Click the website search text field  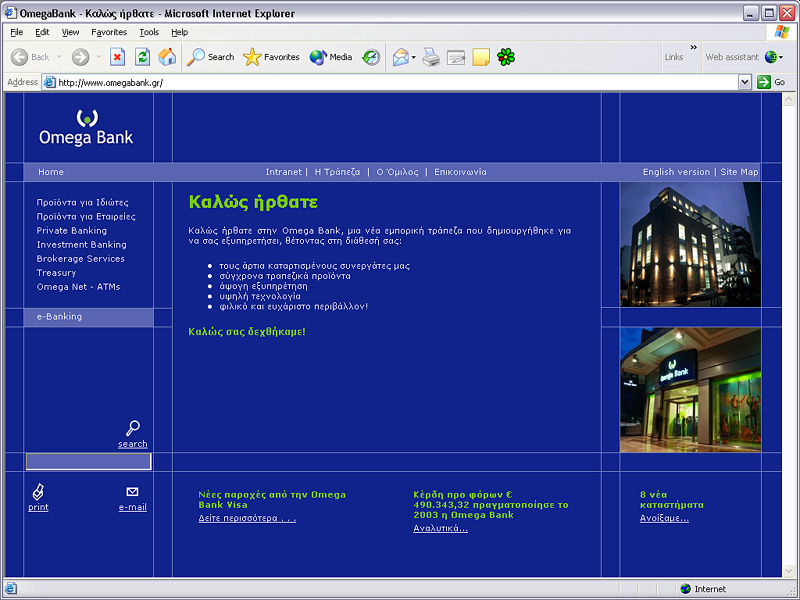pyautogui.click(x=88, y=461)
